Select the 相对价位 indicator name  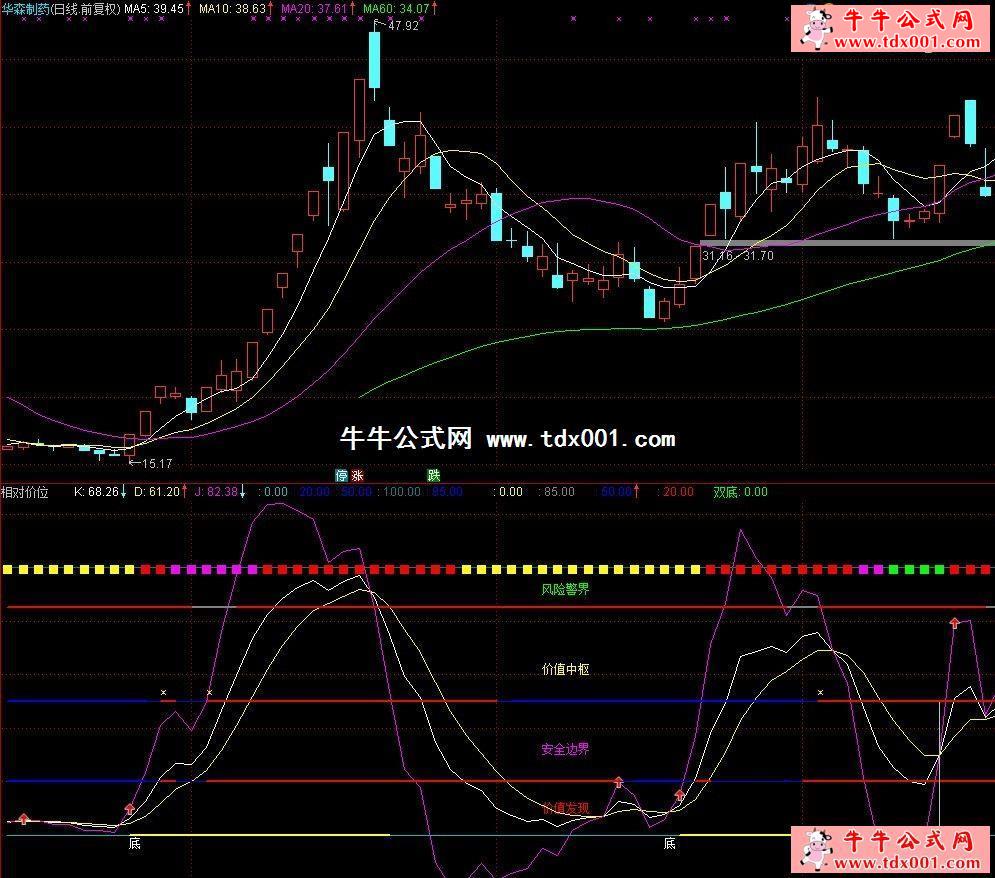tap(25, 492)
